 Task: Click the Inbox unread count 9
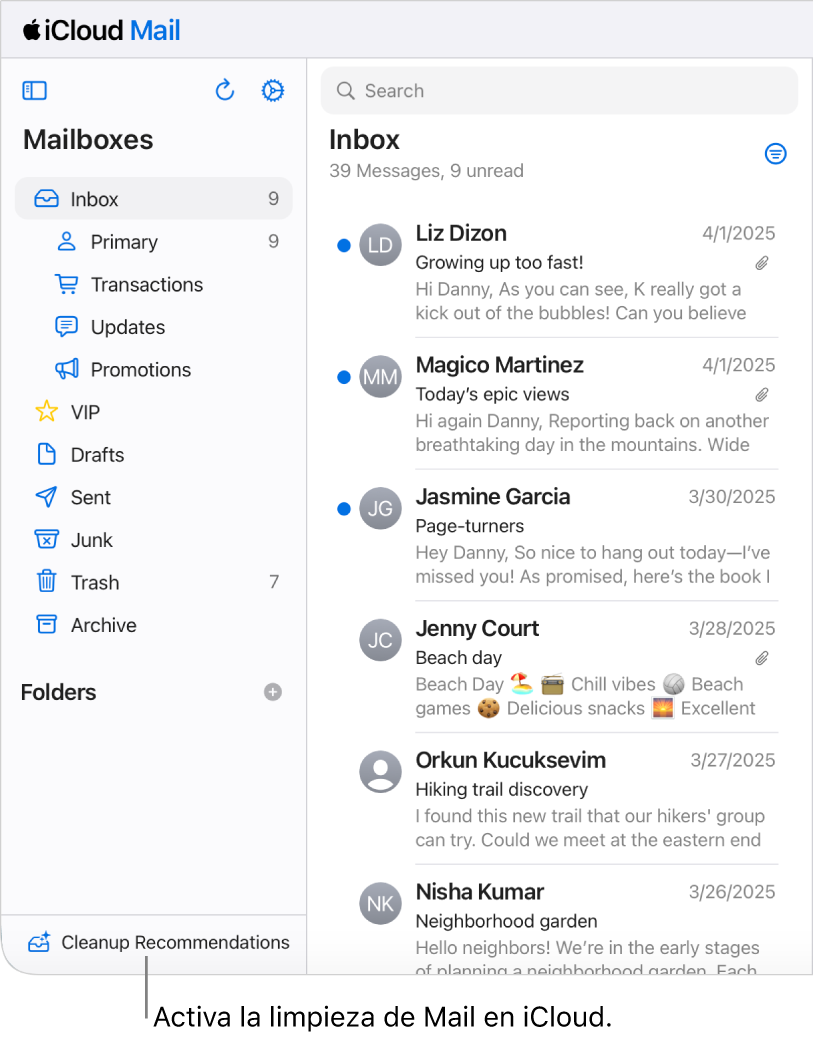[273, 199]
